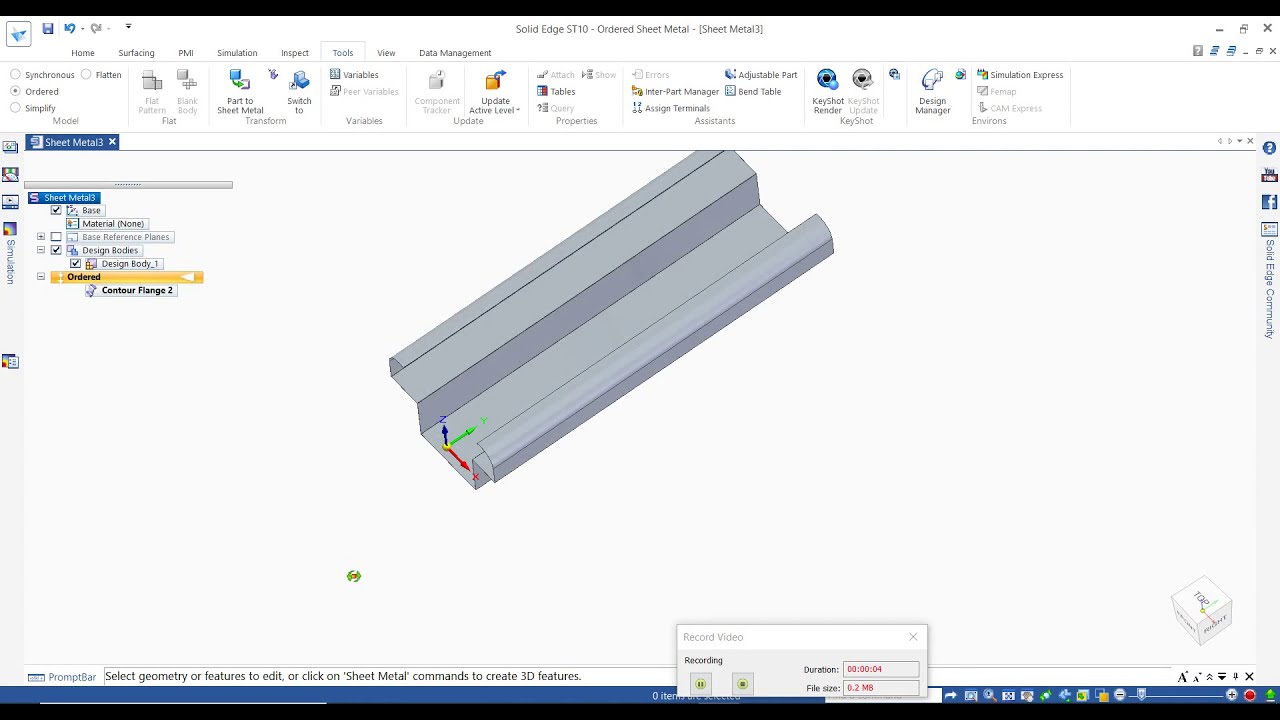Open the Adjustable Part assistant

click(x=761, y=74)
